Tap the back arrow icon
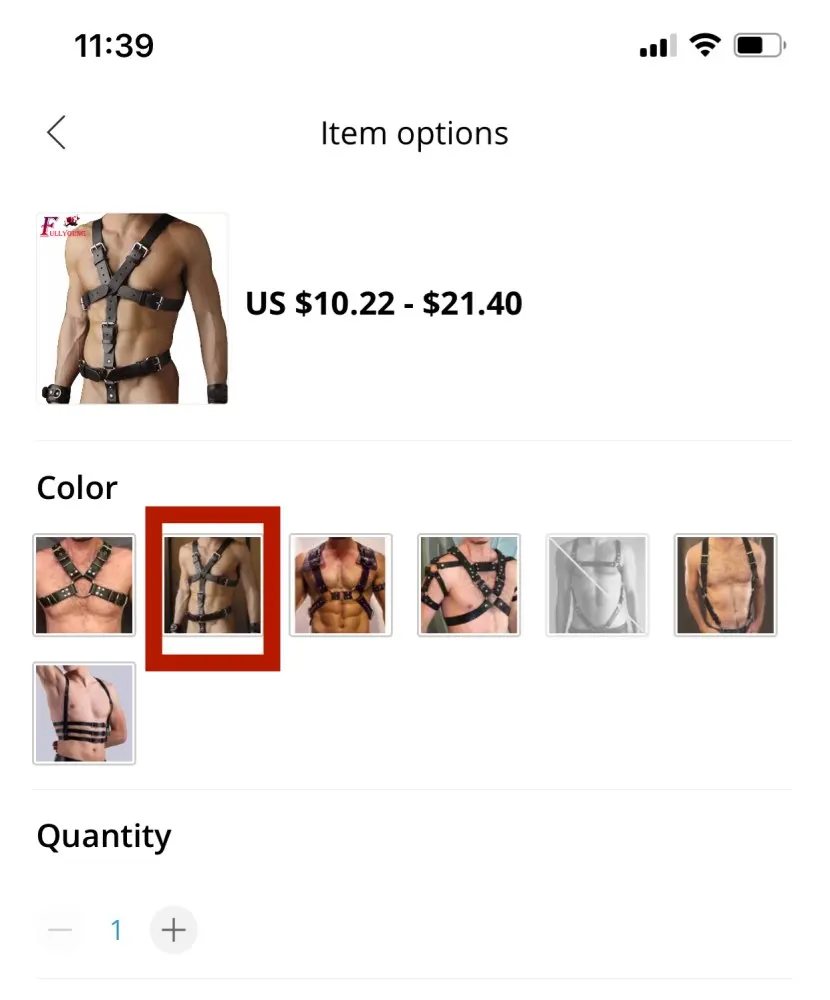 pyautogui.click(x=56, y=133)
